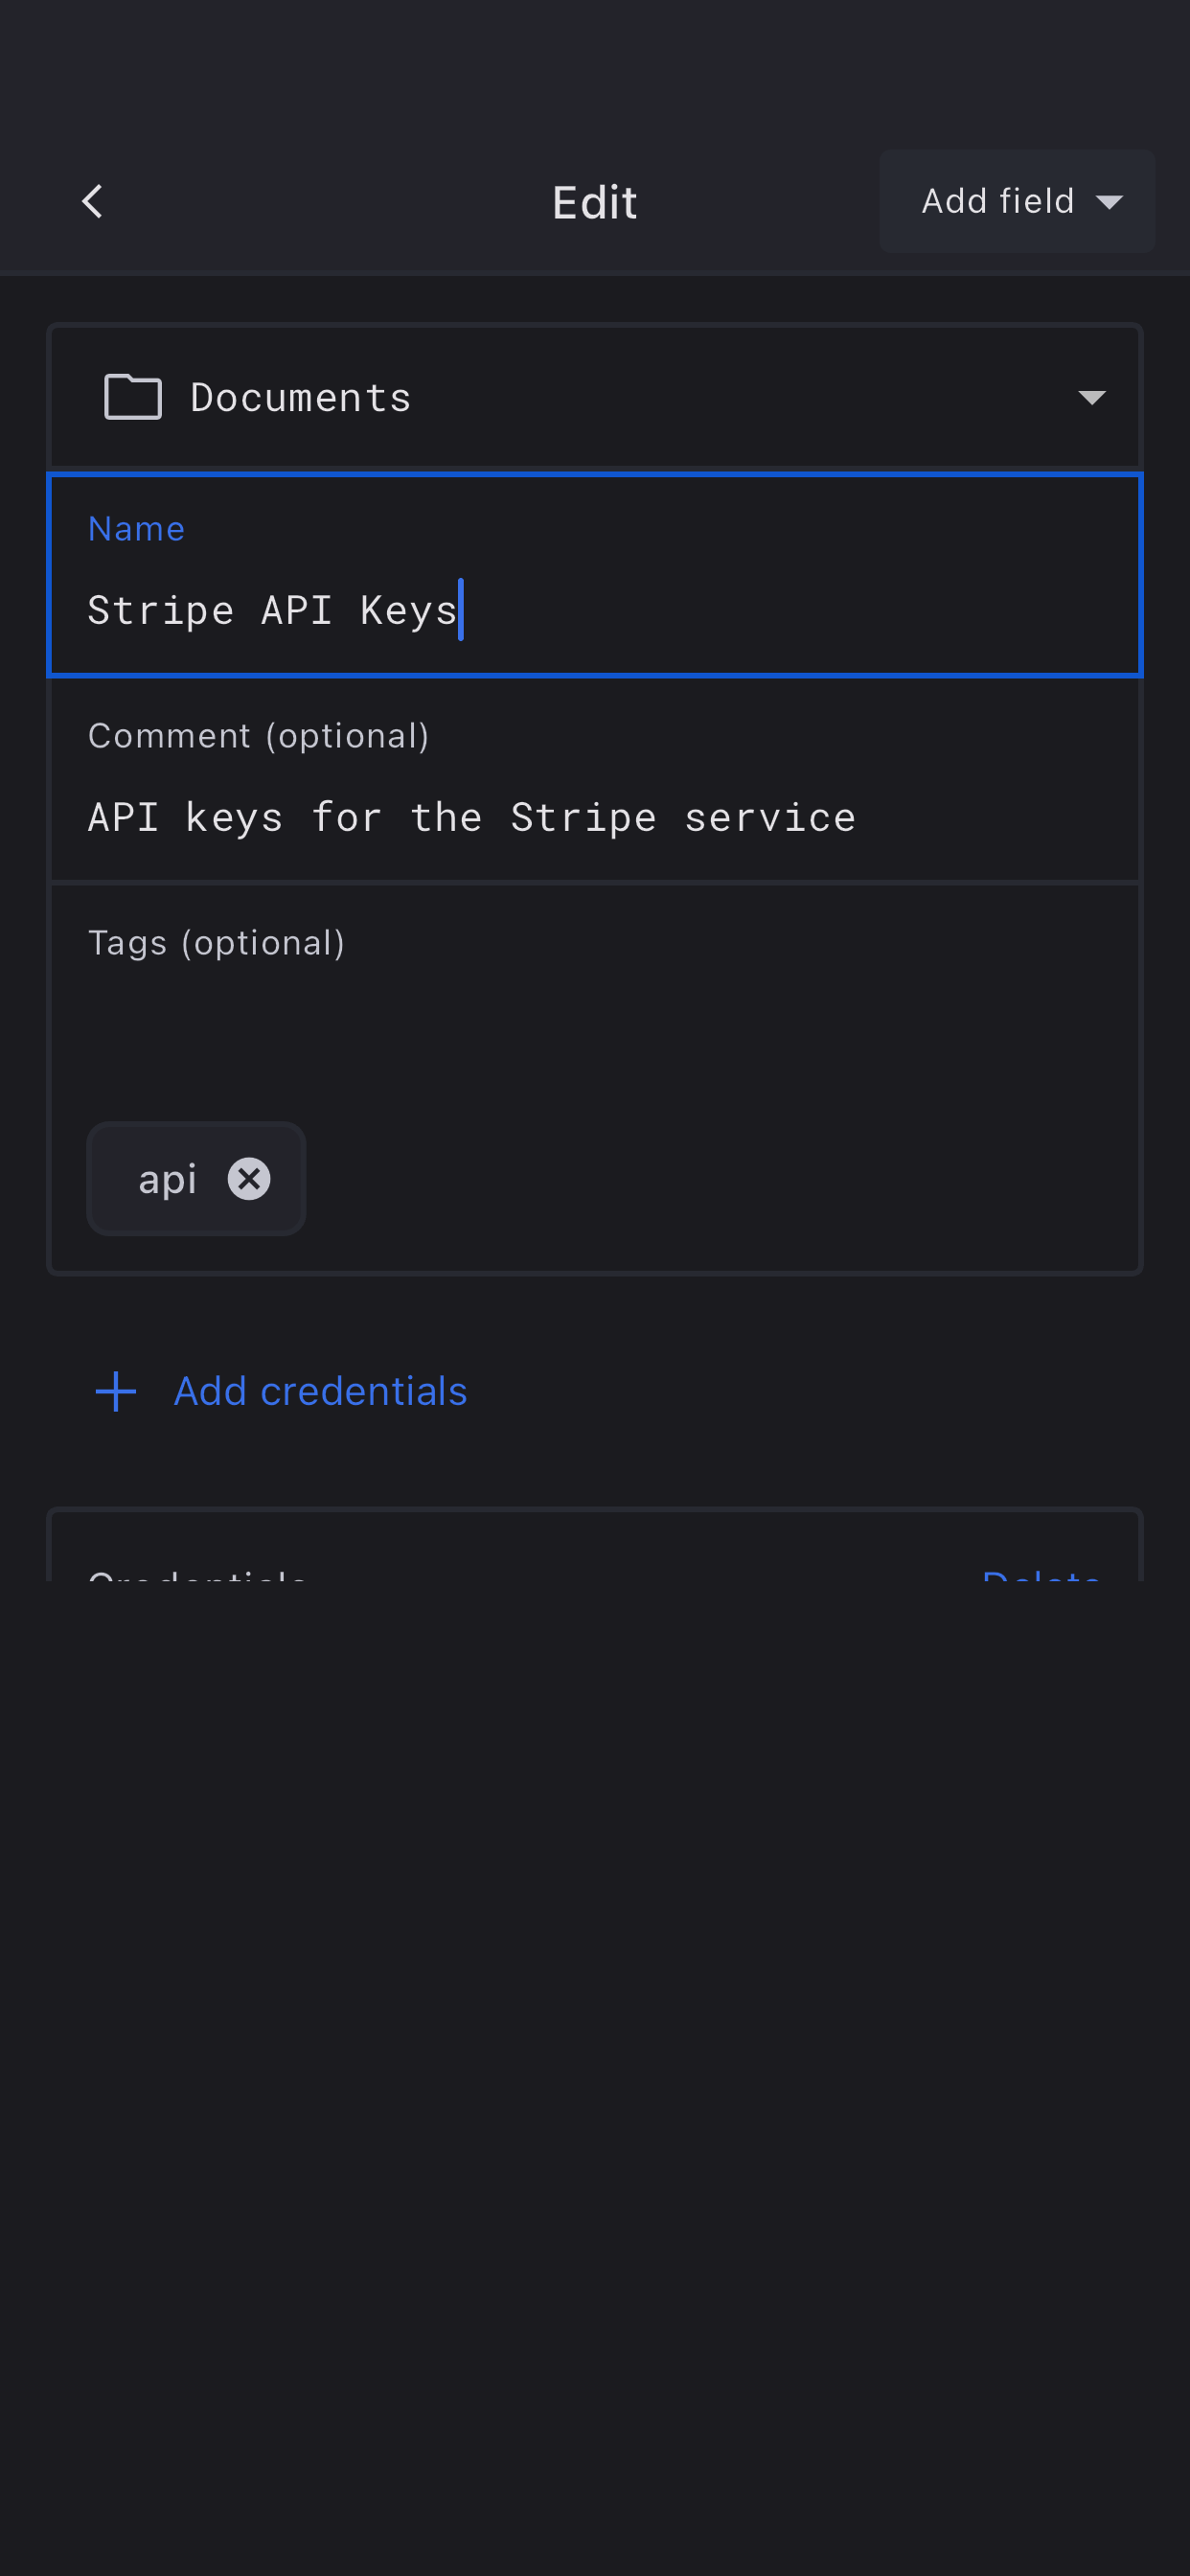The width and height of the screenshot is (1190, 2576).
Task: Click the Comment (optional) label
Action: pos(258,736)
